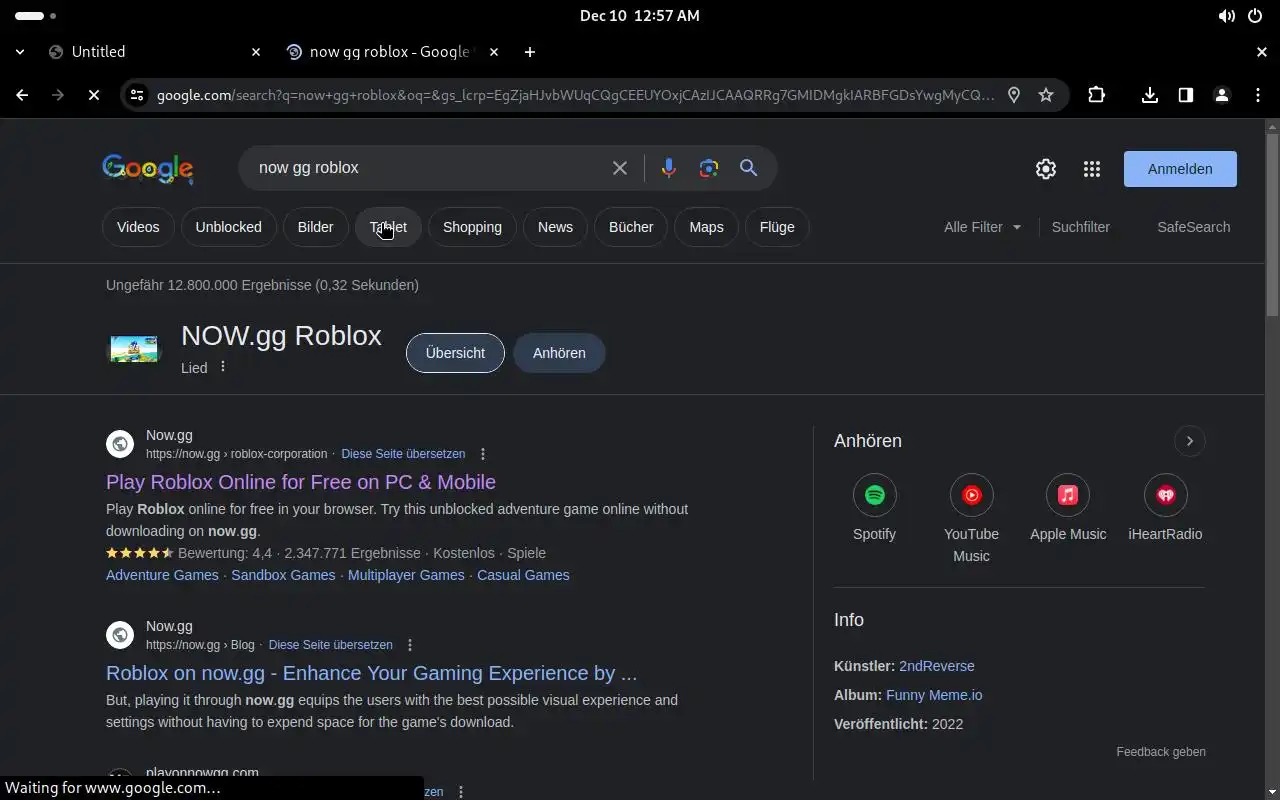The image size is (1280, 800).
Task: Listen on Spotify
Action: [874, 508]
